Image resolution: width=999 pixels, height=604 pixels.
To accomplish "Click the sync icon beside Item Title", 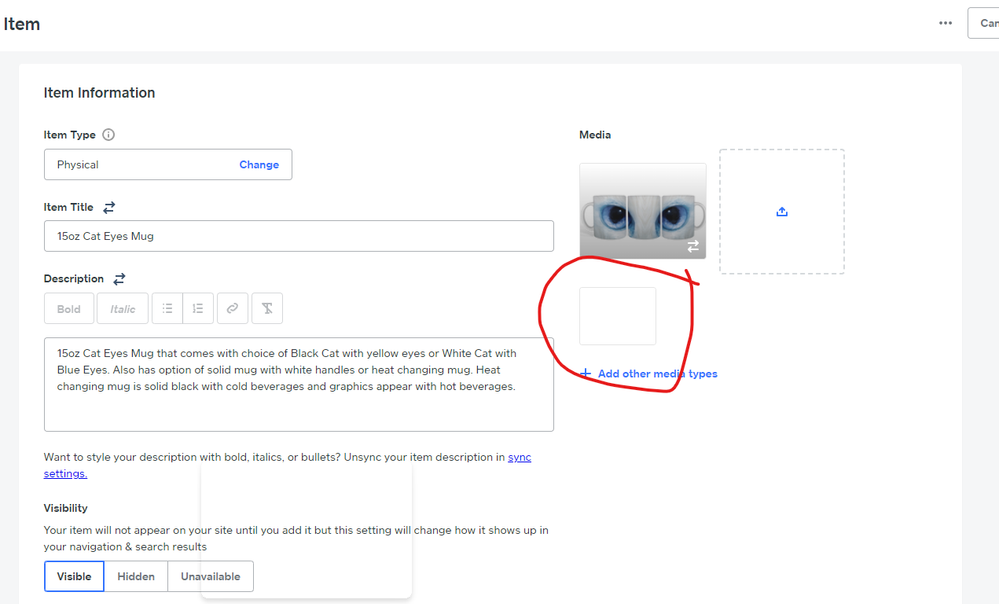I will [x=110, y=207].
